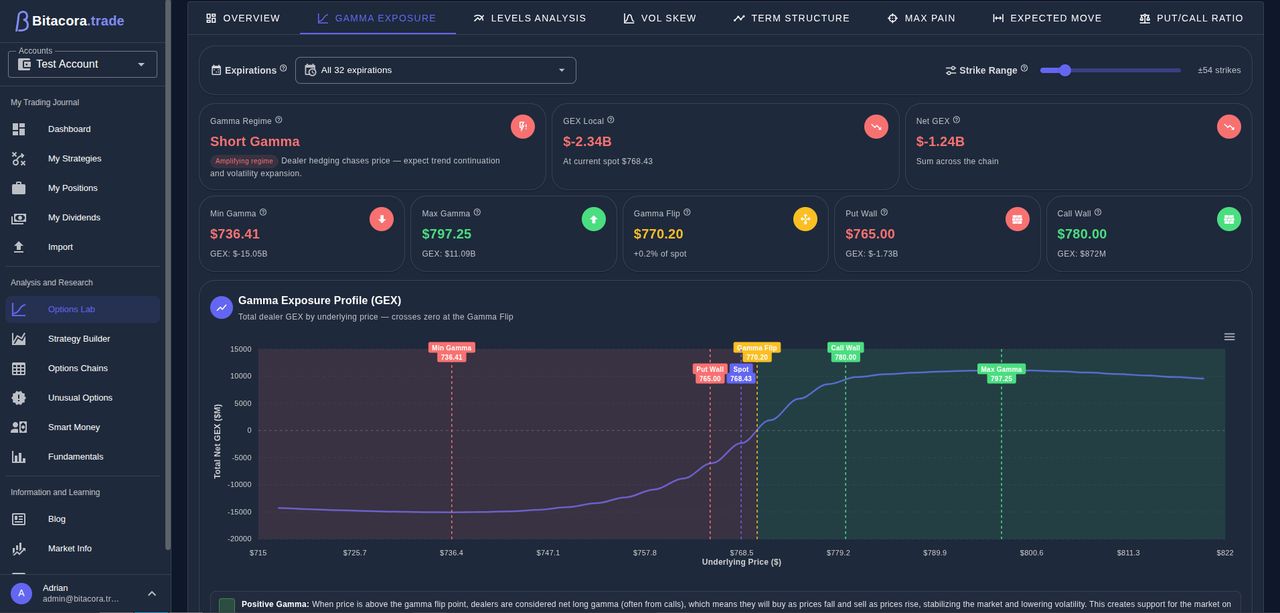Click the Net GEX trending-down badge
The height and width of the screenshot is (613, 1280).
1229,127
